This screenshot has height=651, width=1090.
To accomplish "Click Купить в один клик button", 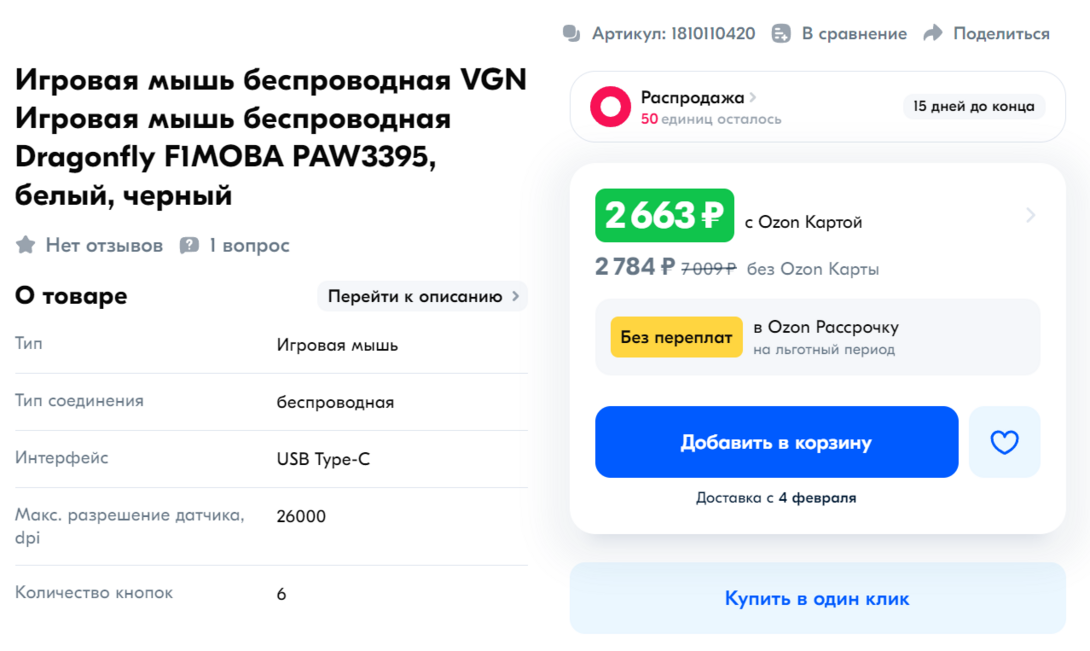I will tap(817, 599).
